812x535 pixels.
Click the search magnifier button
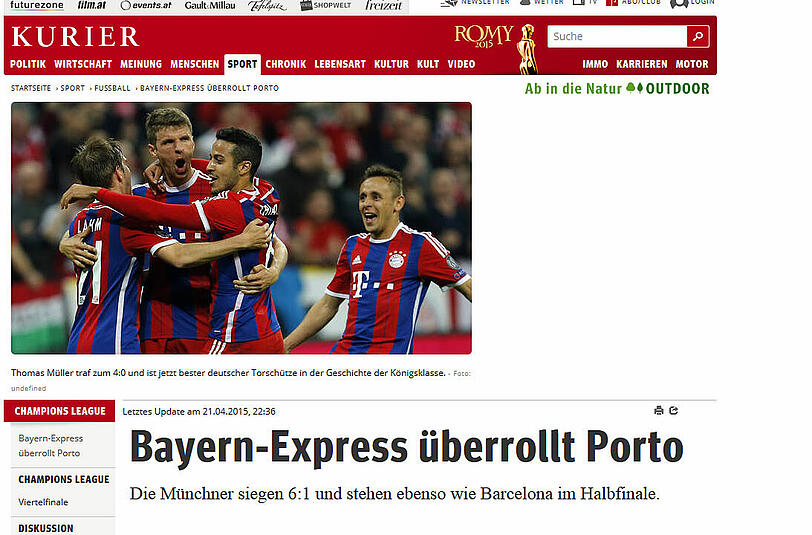pos(698,36)
